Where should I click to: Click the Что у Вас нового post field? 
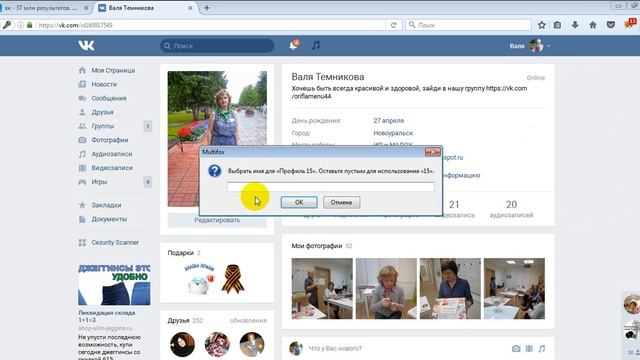[x=335, y=349]
